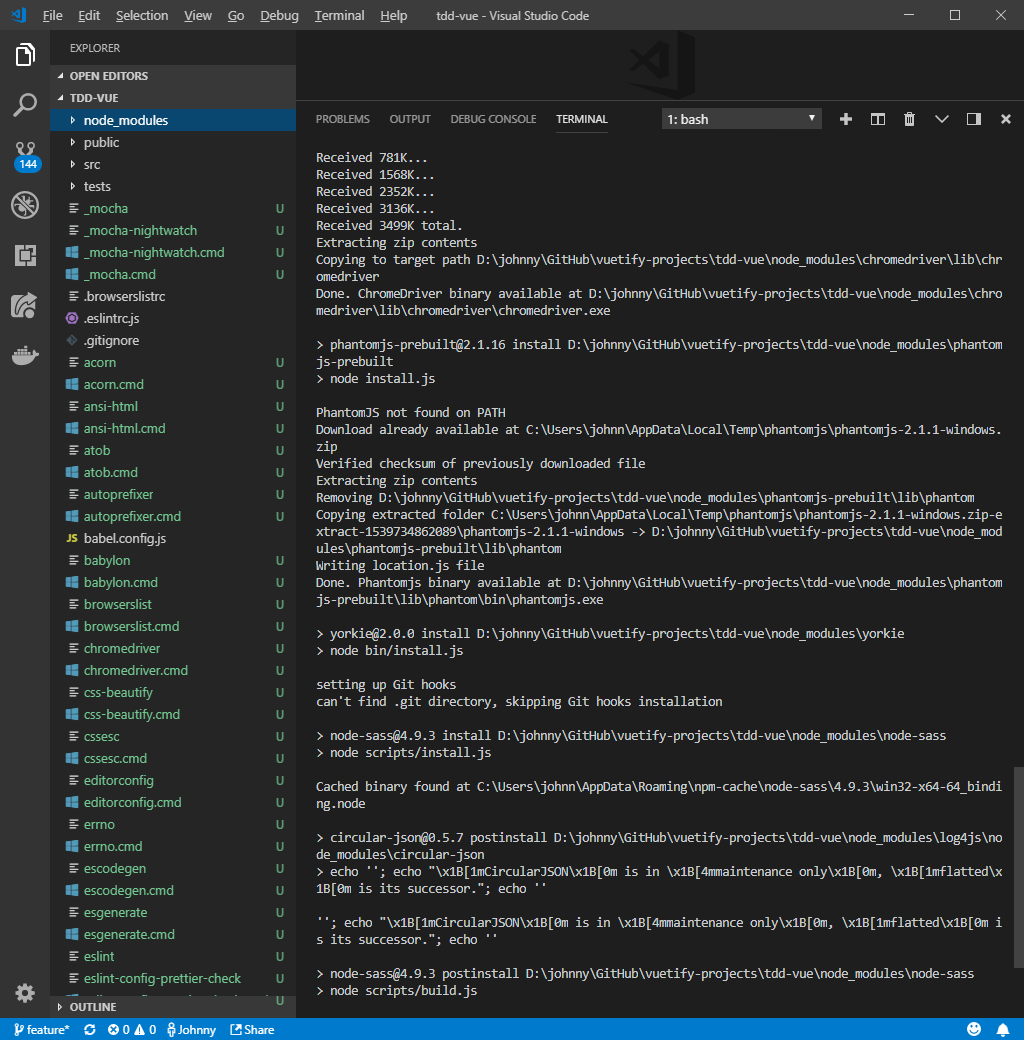Select the editorconfig file

(173, 780)
